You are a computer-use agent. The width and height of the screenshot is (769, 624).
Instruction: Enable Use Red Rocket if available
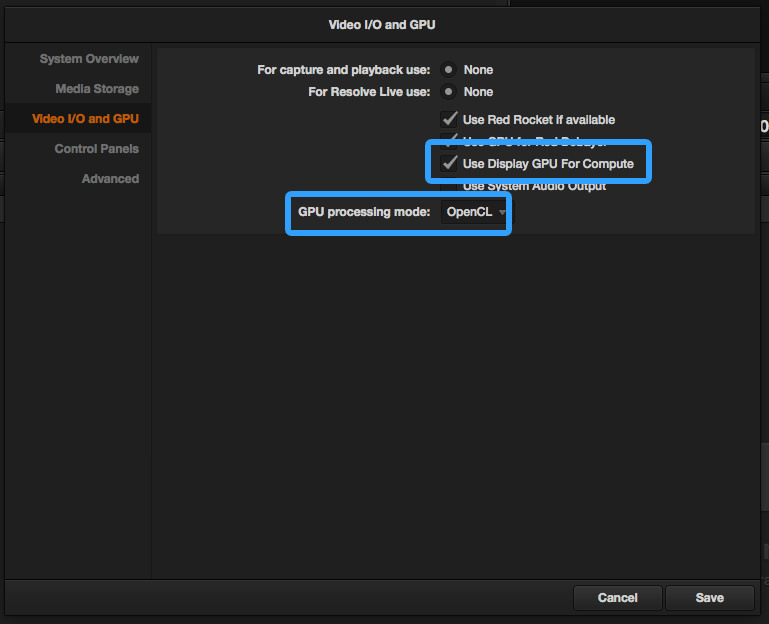(x=450, y=119)
